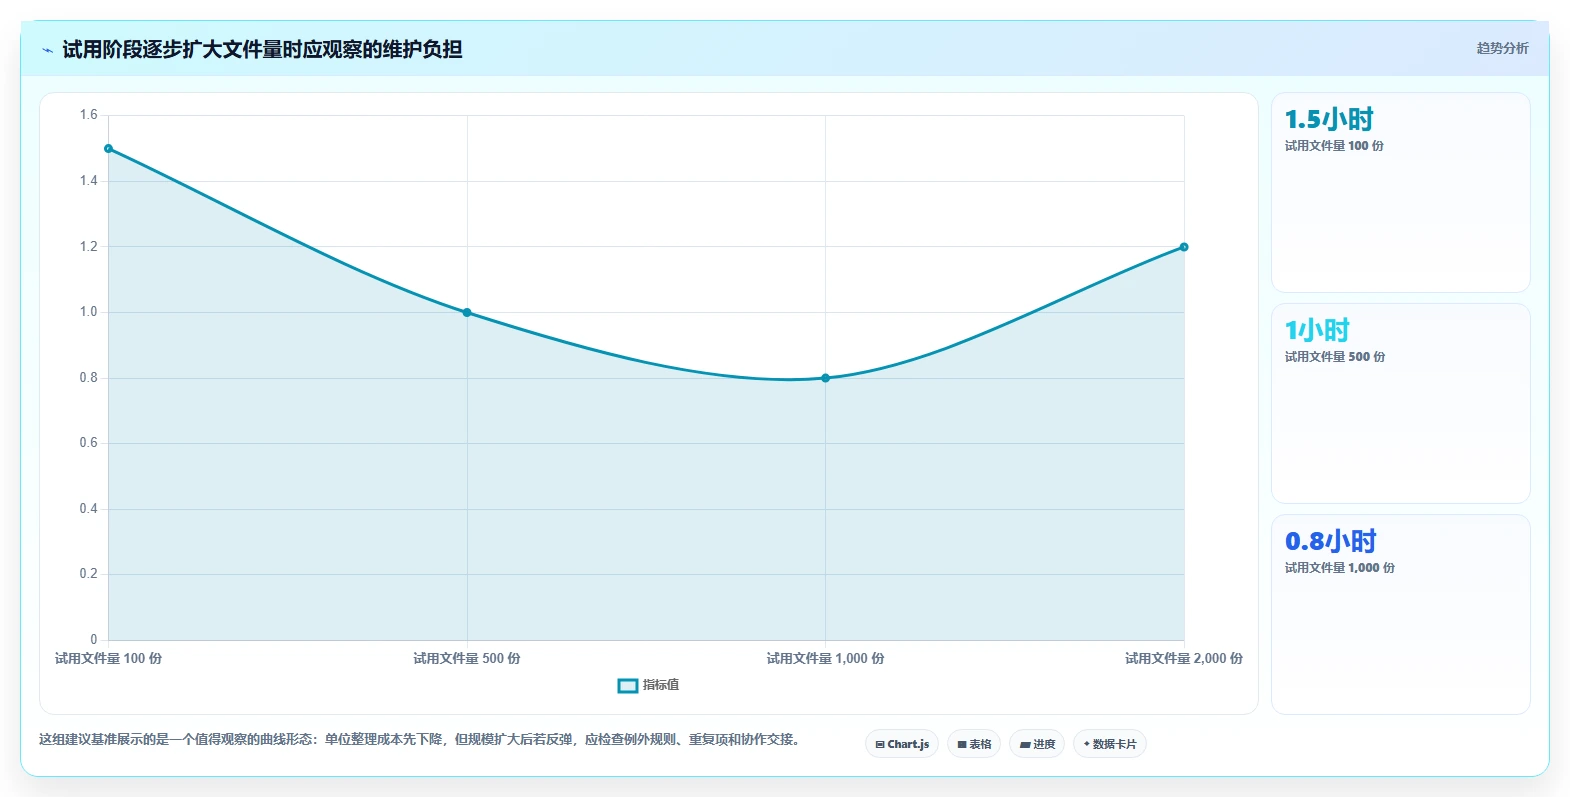Click the data point at 试用文件量 2,000 份
Viewport: 1570px width, 797px height.
click(1184, 247)
